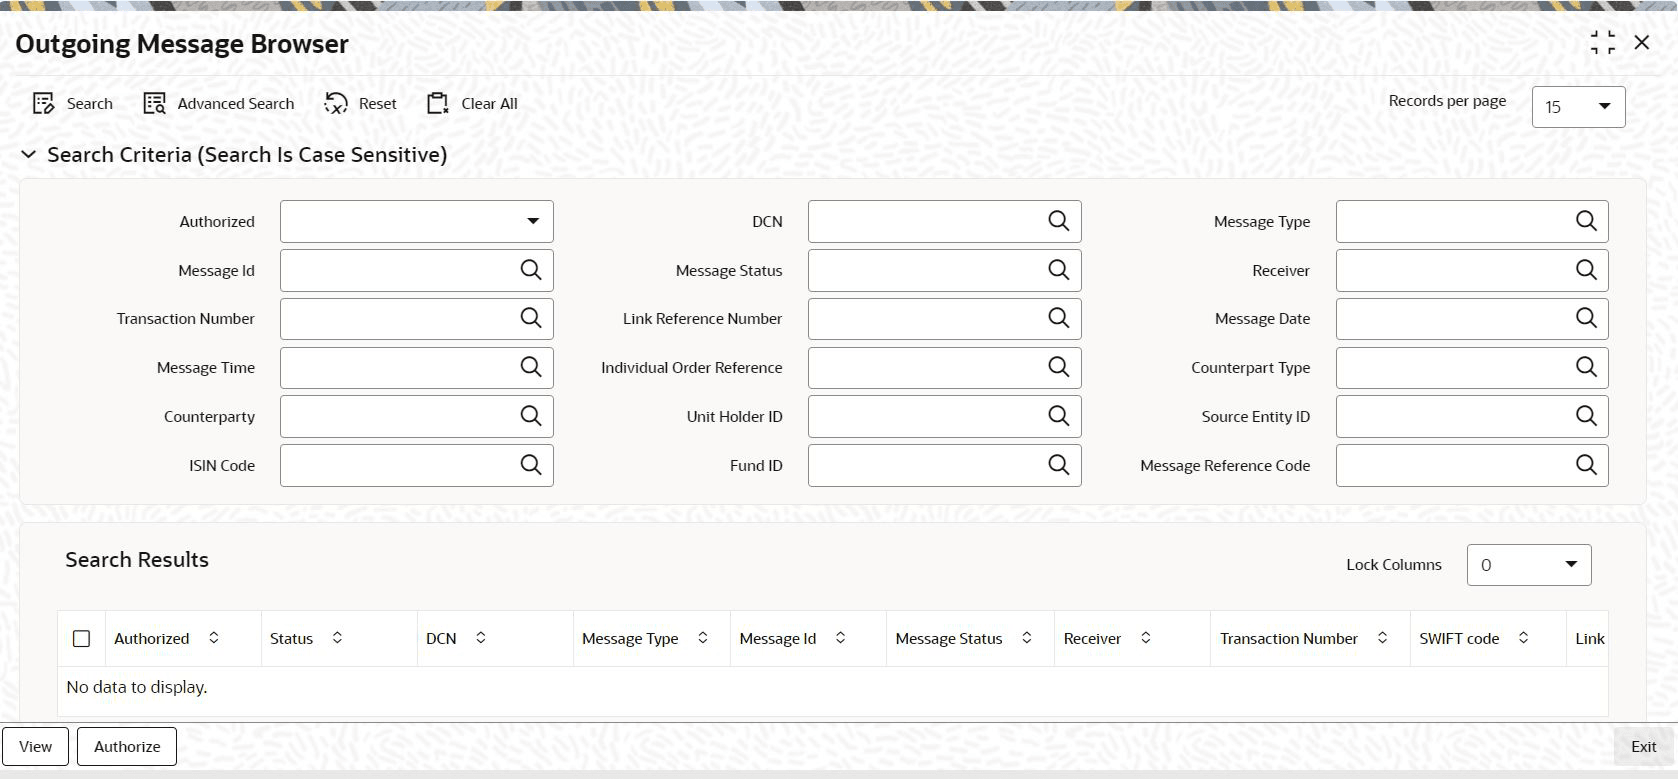Open the Counterpart Type lookup magnifier
The image size is (1678, 779).
1586,367
